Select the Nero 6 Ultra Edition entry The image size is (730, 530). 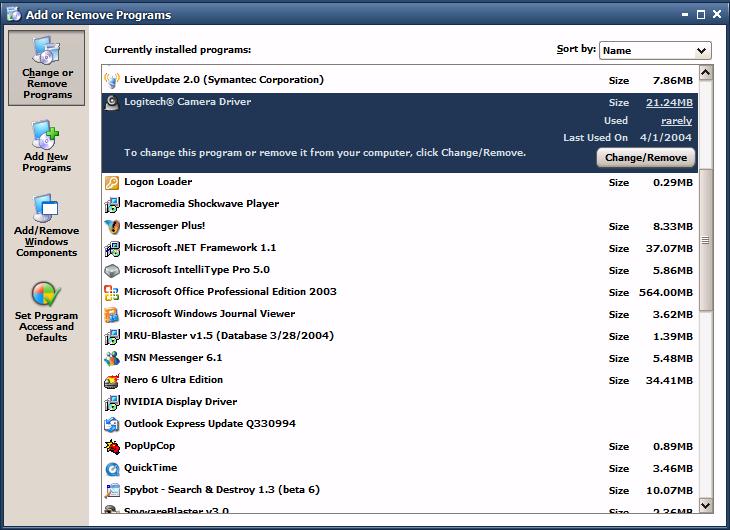coord(399,381)
